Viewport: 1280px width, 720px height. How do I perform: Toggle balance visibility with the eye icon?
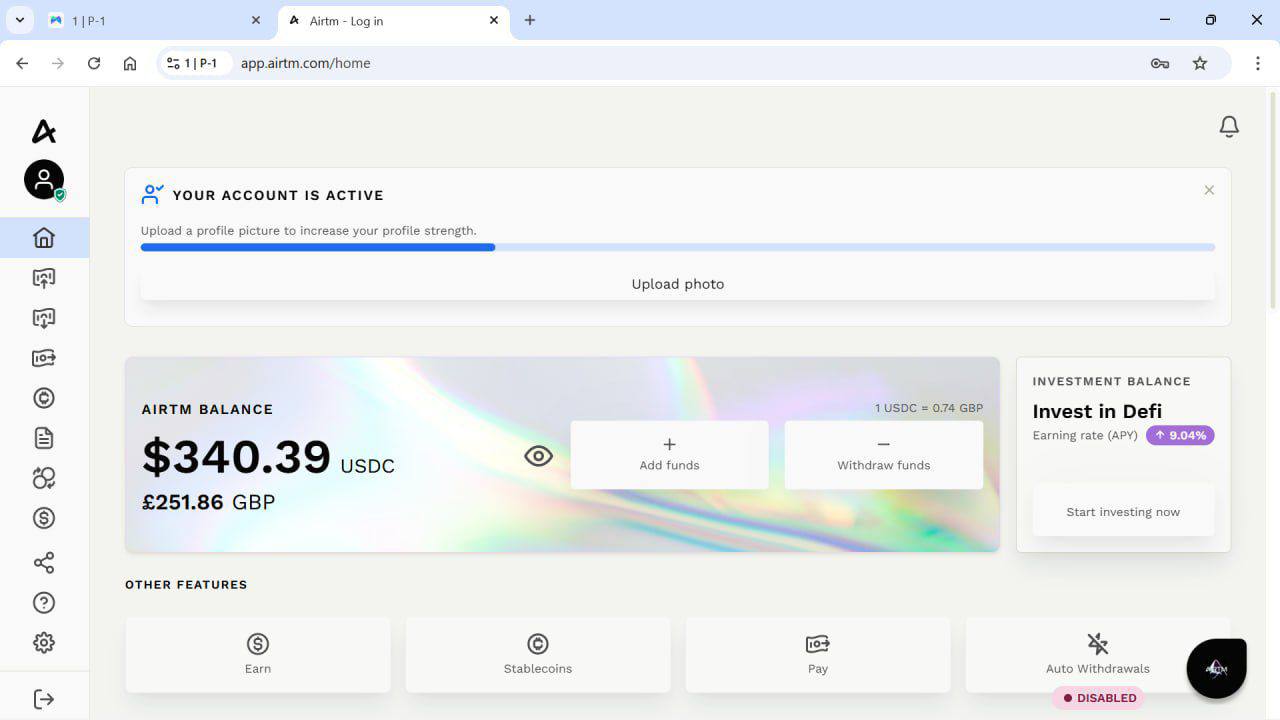[x=538, y=456]
